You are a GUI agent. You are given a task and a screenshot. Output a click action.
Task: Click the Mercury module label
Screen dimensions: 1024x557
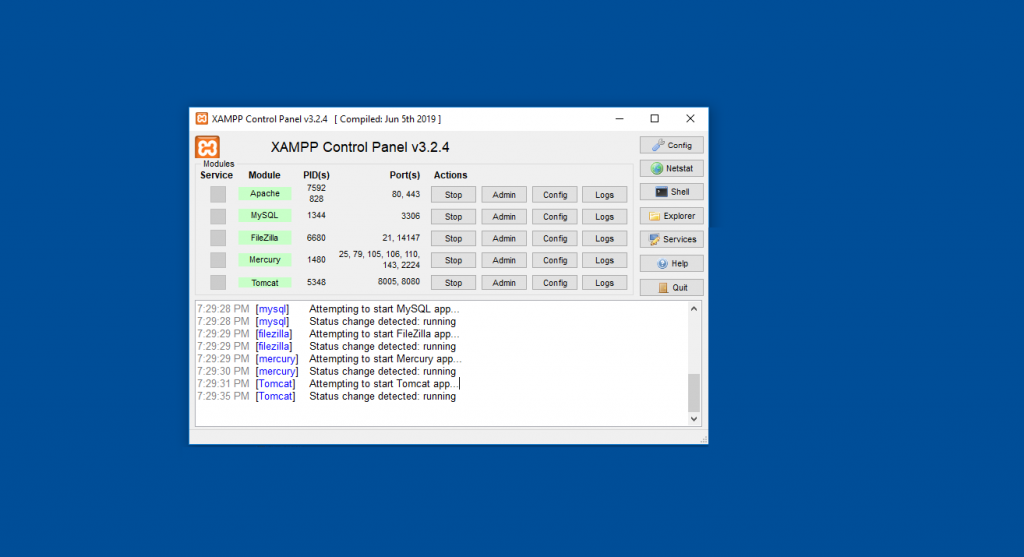tap(264, 259)
